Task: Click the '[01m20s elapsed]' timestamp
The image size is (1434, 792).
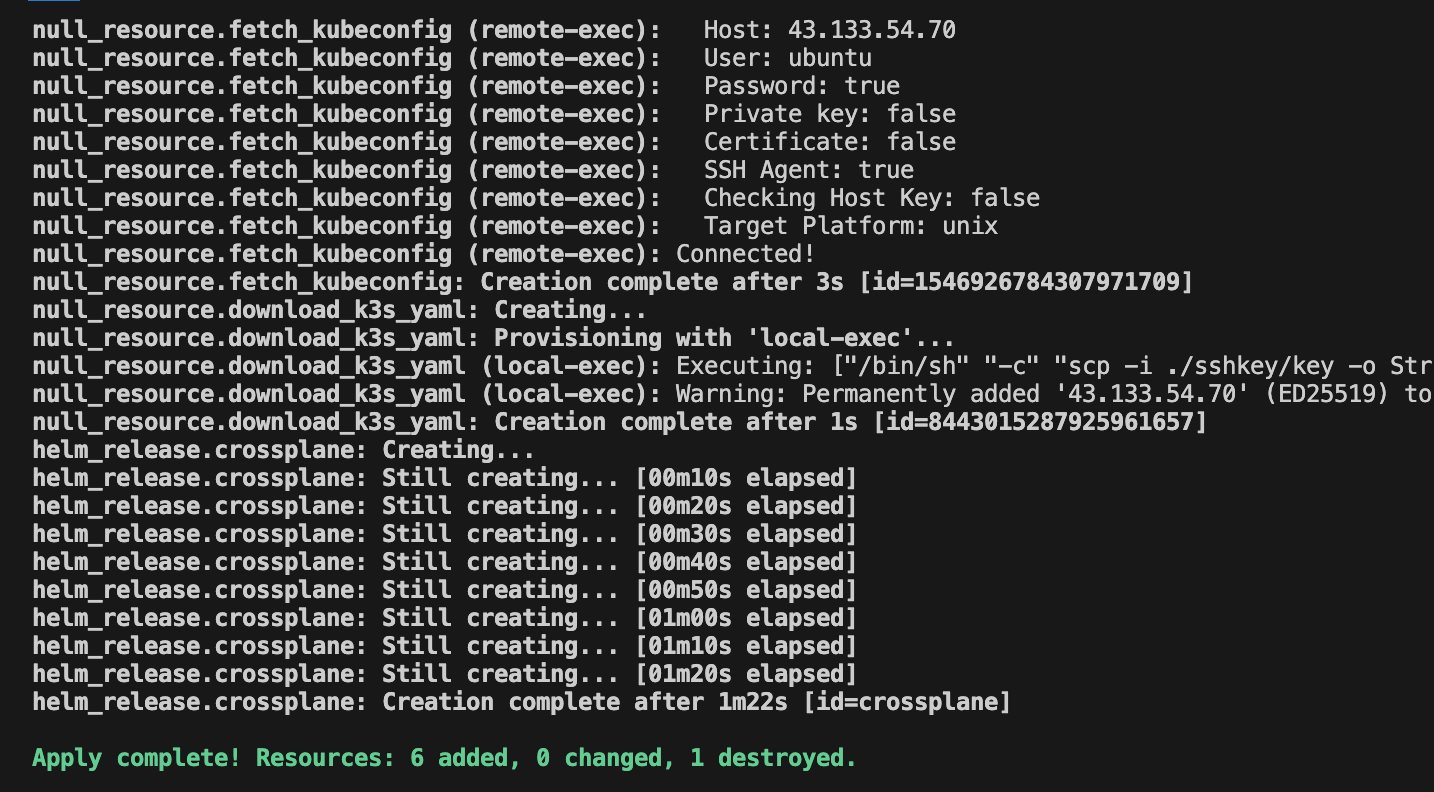Action: 746,674
